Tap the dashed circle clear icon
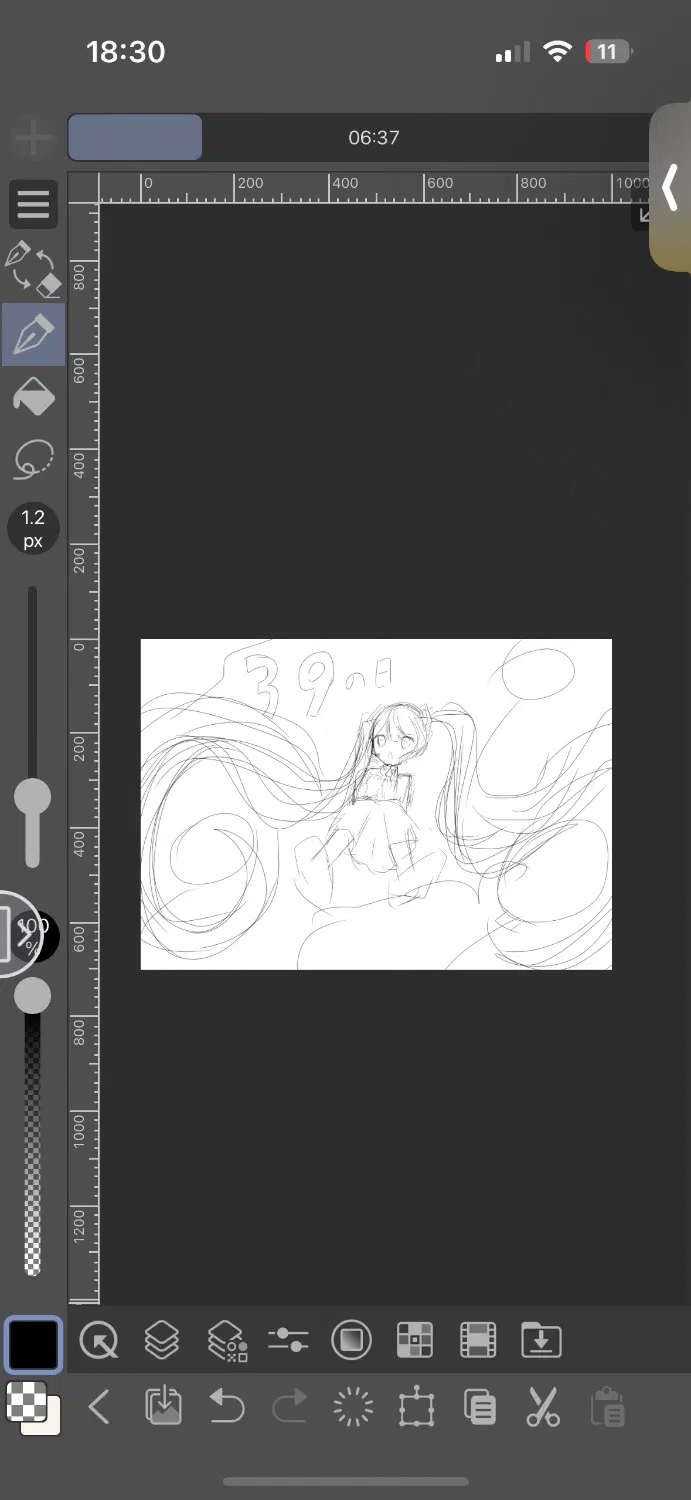This screenshot has height=1500, width=691. pyautogui.click(x=352, y=1407)
